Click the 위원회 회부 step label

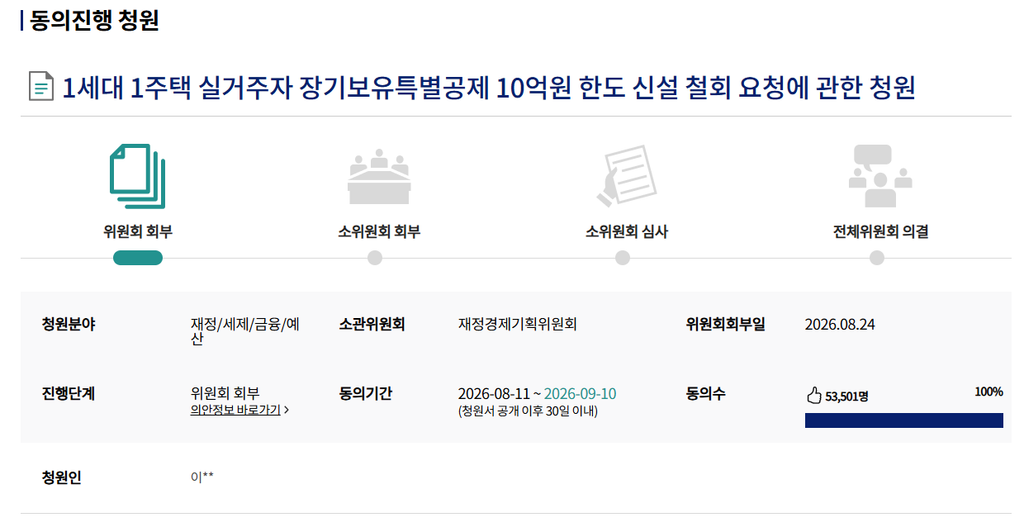138,231
